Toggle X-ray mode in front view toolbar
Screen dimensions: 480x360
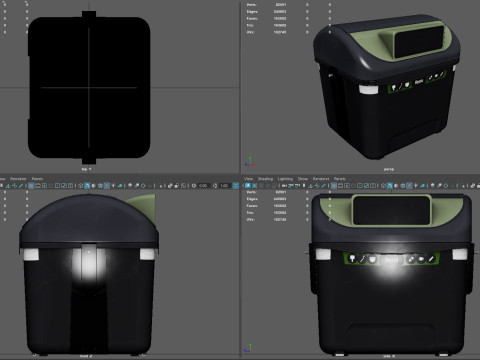[x=170, y=186]
